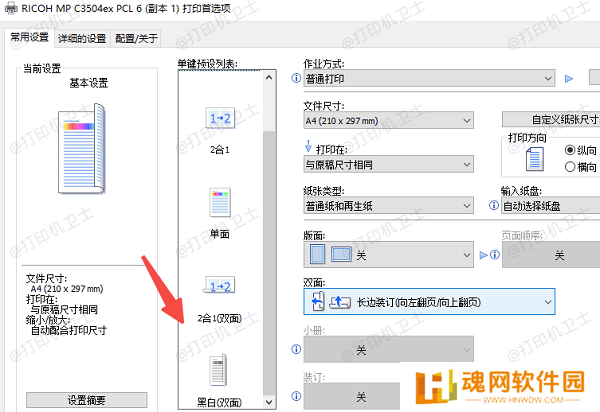Click info icon beside 输入纸盘 dropdown
This screenshot has width=600, height=412.
coord(494,205)
